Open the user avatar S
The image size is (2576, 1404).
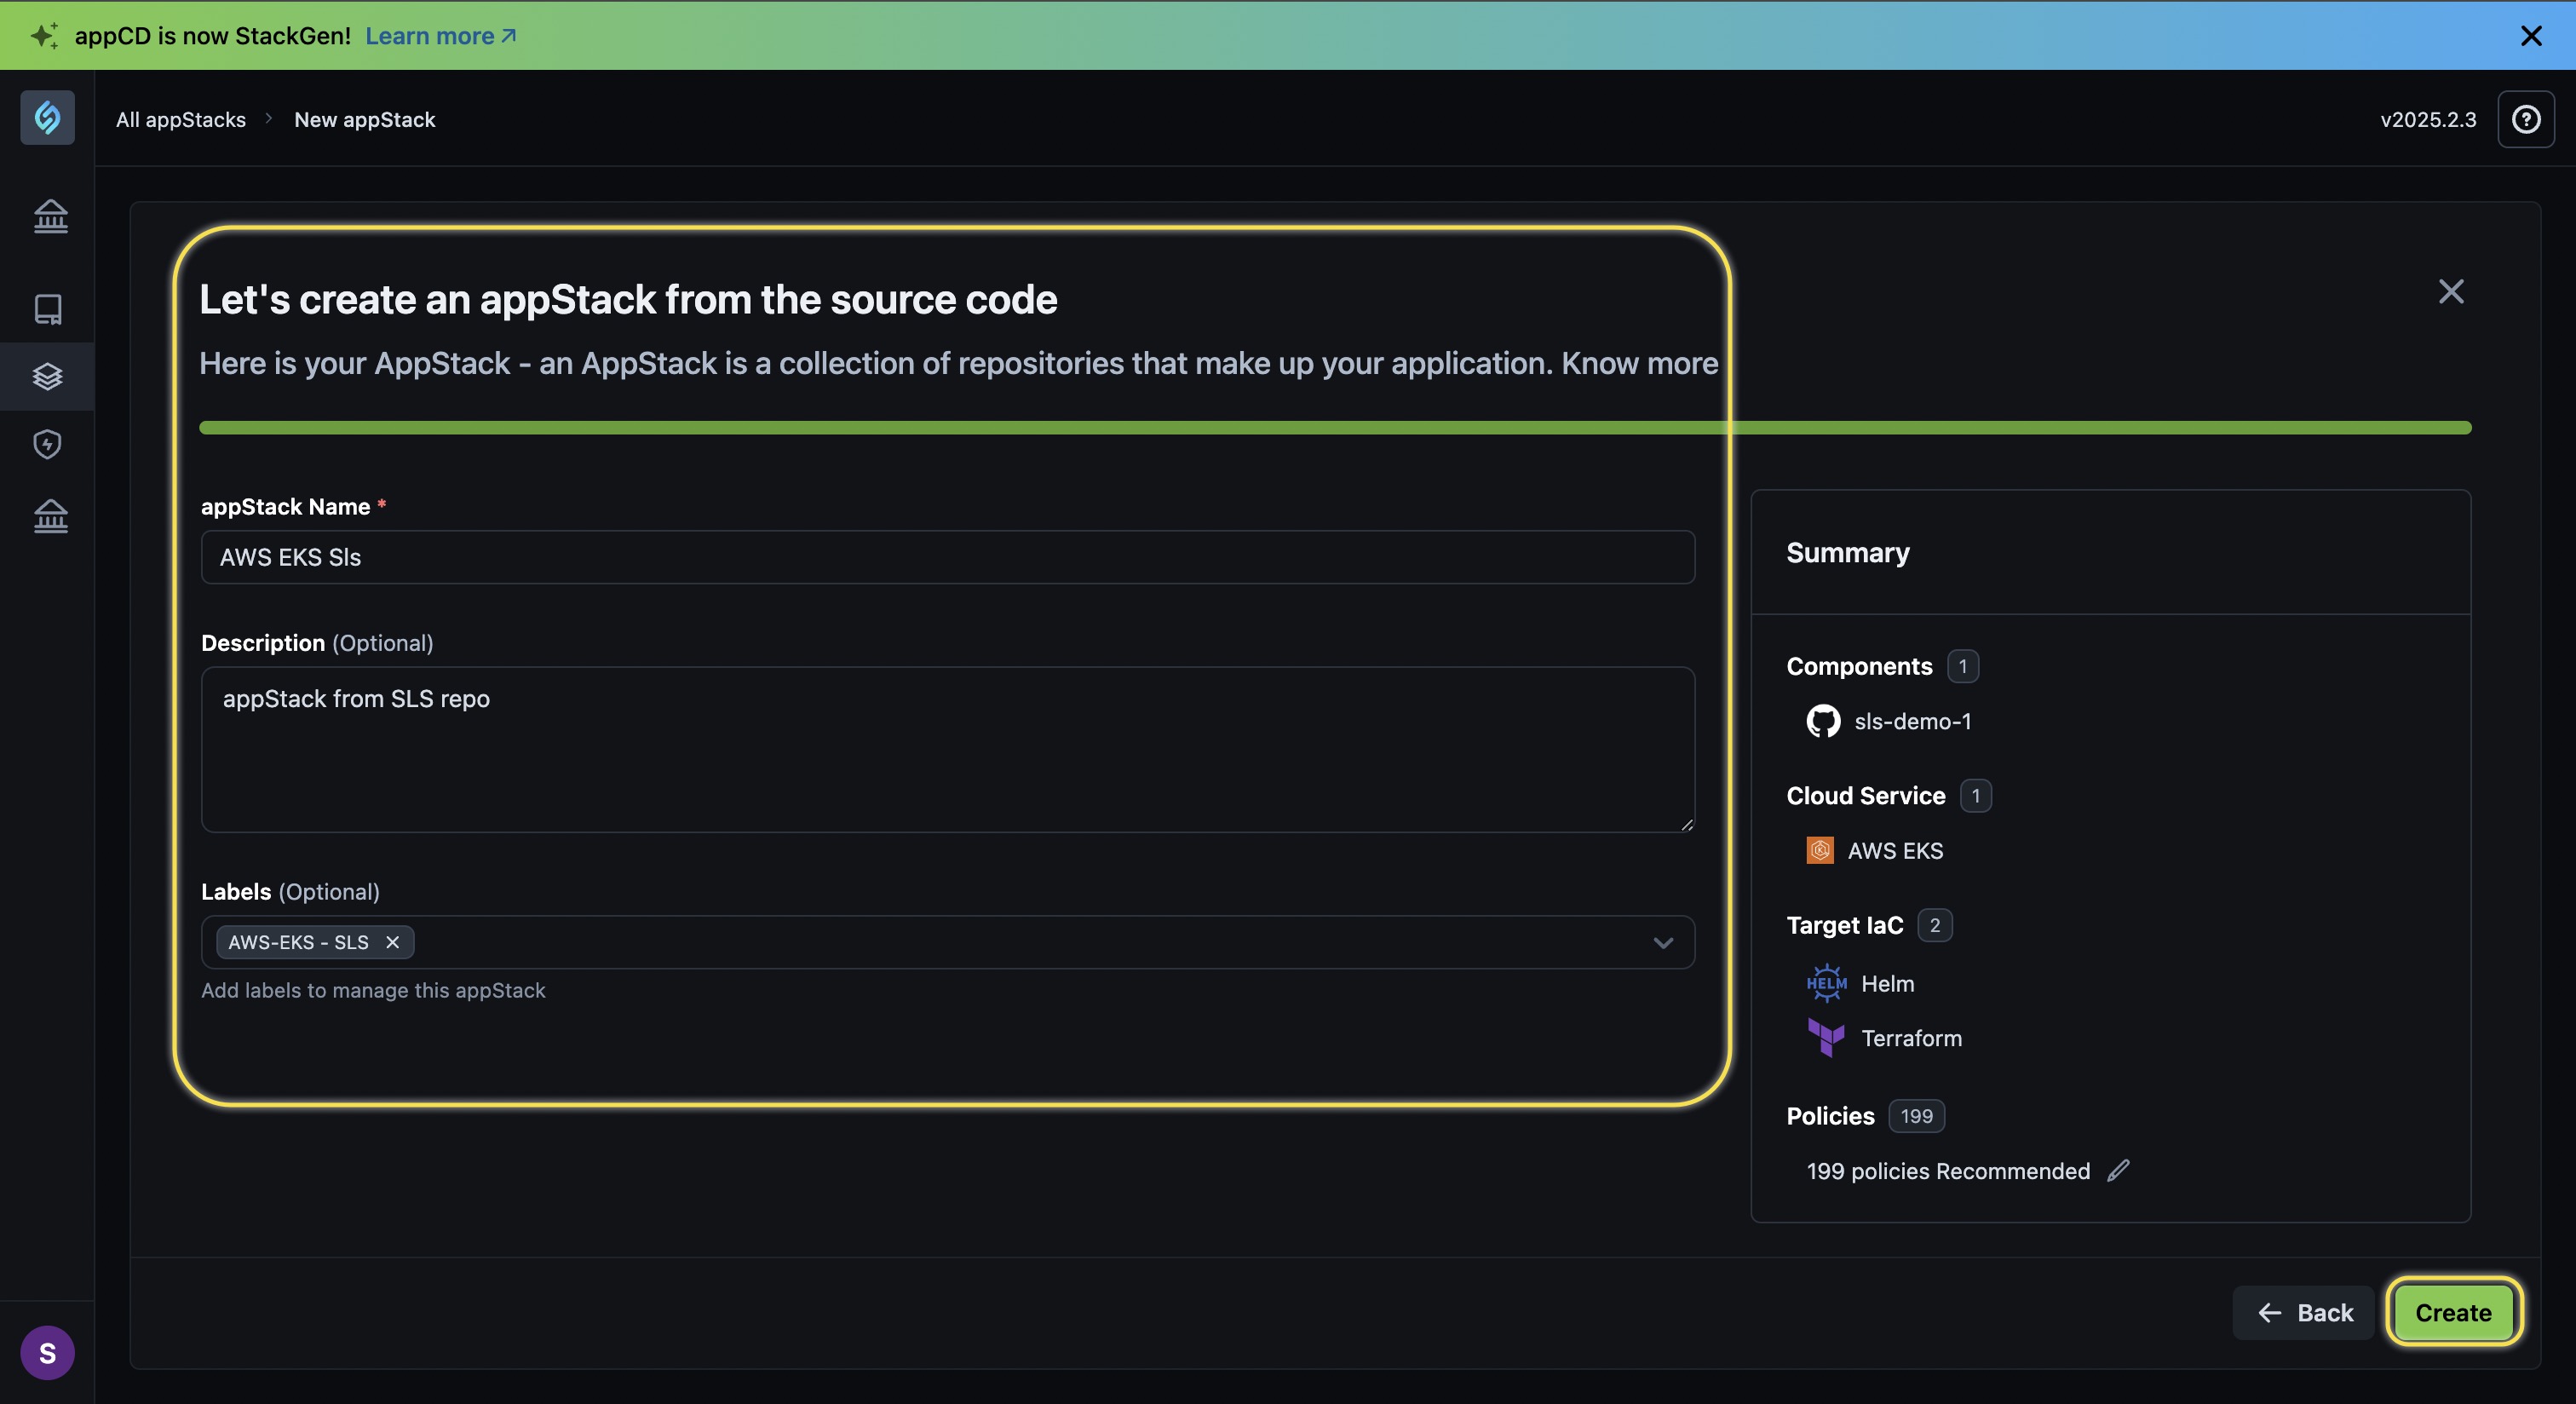(47, 1353)
